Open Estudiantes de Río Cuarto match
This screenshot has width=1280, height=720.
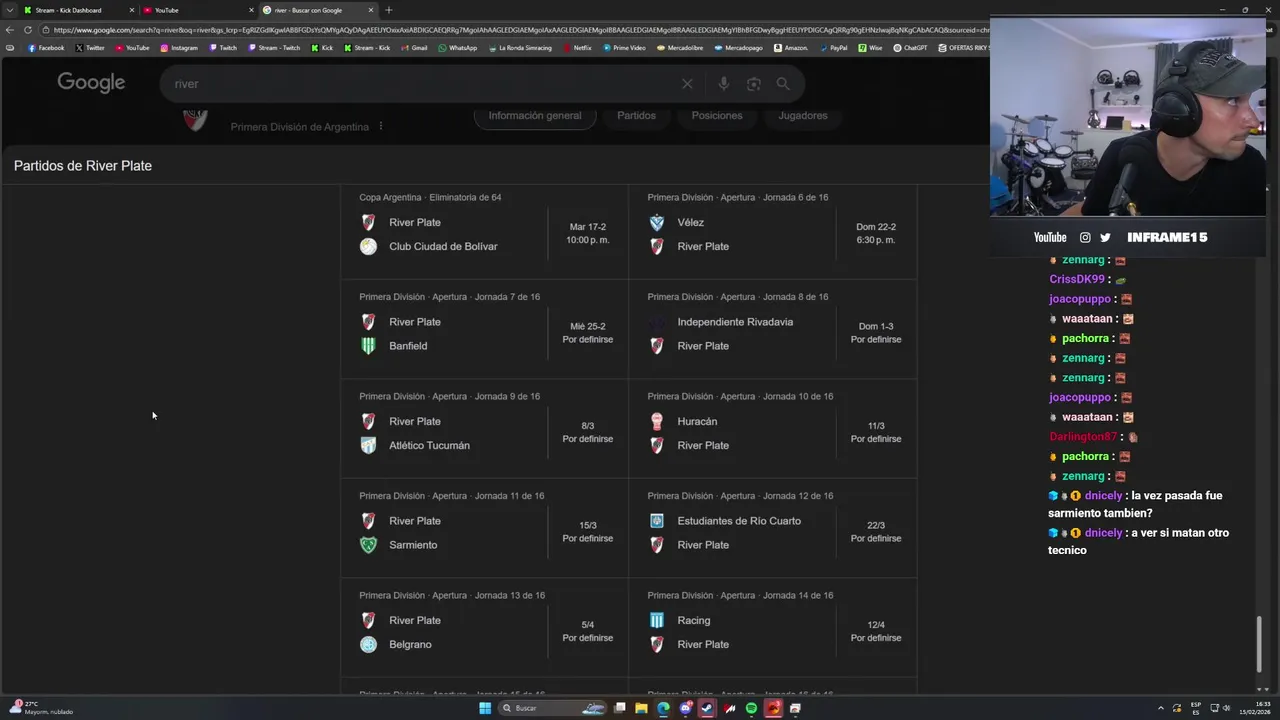tap(772, 528)
